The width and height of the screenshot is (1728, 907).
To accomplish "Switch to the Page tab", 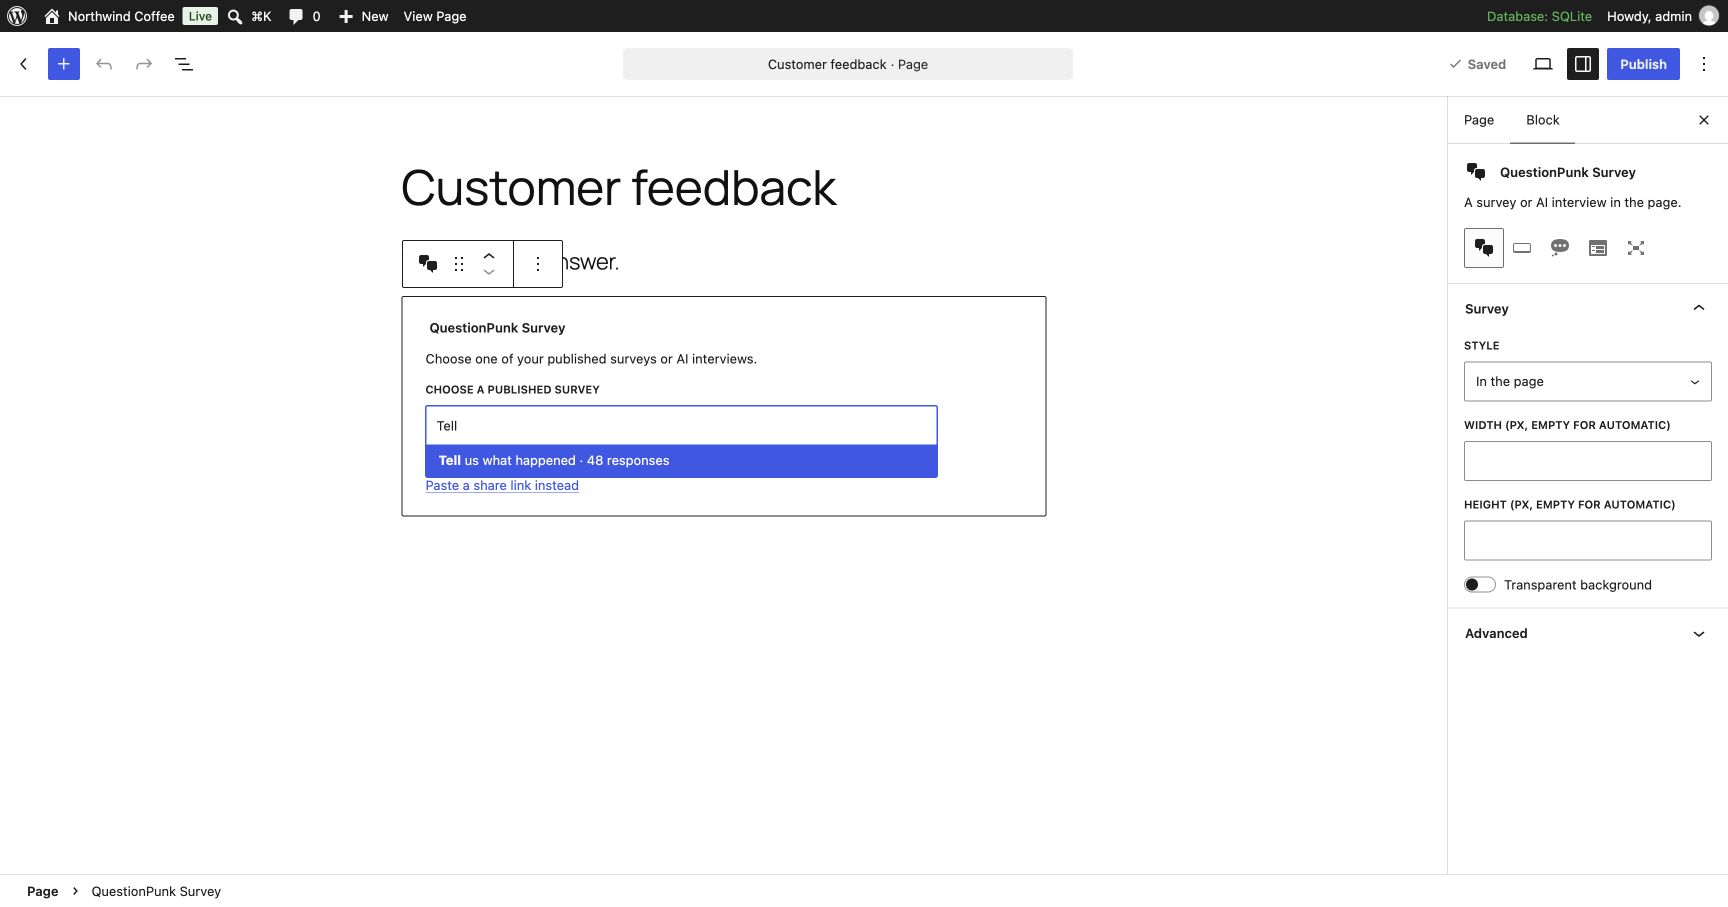I will click(x=1479, y=120).
